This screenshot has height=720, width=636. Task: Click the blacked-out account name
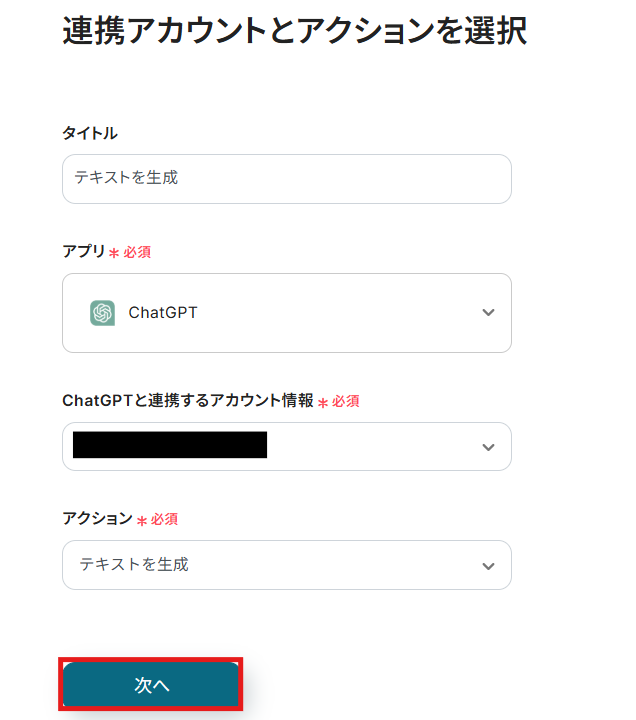(x=170, y=446)
